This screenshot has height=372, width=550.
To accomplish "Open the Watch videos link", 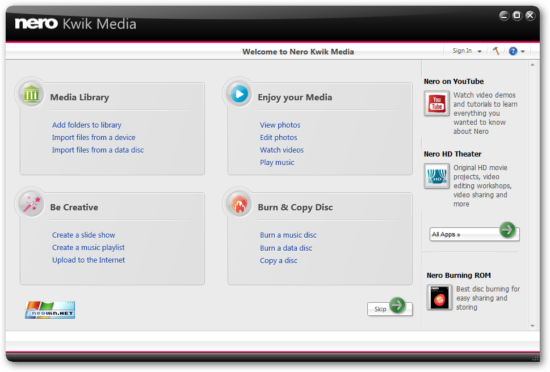I will [x=282, y=150].
